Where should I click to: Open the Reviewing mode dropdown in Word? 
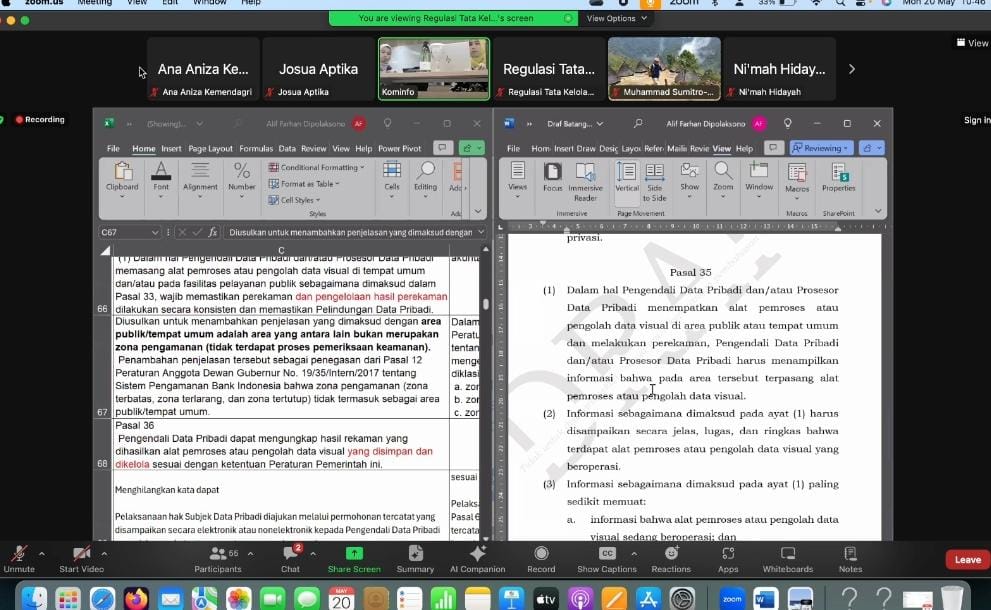[822, 148]
